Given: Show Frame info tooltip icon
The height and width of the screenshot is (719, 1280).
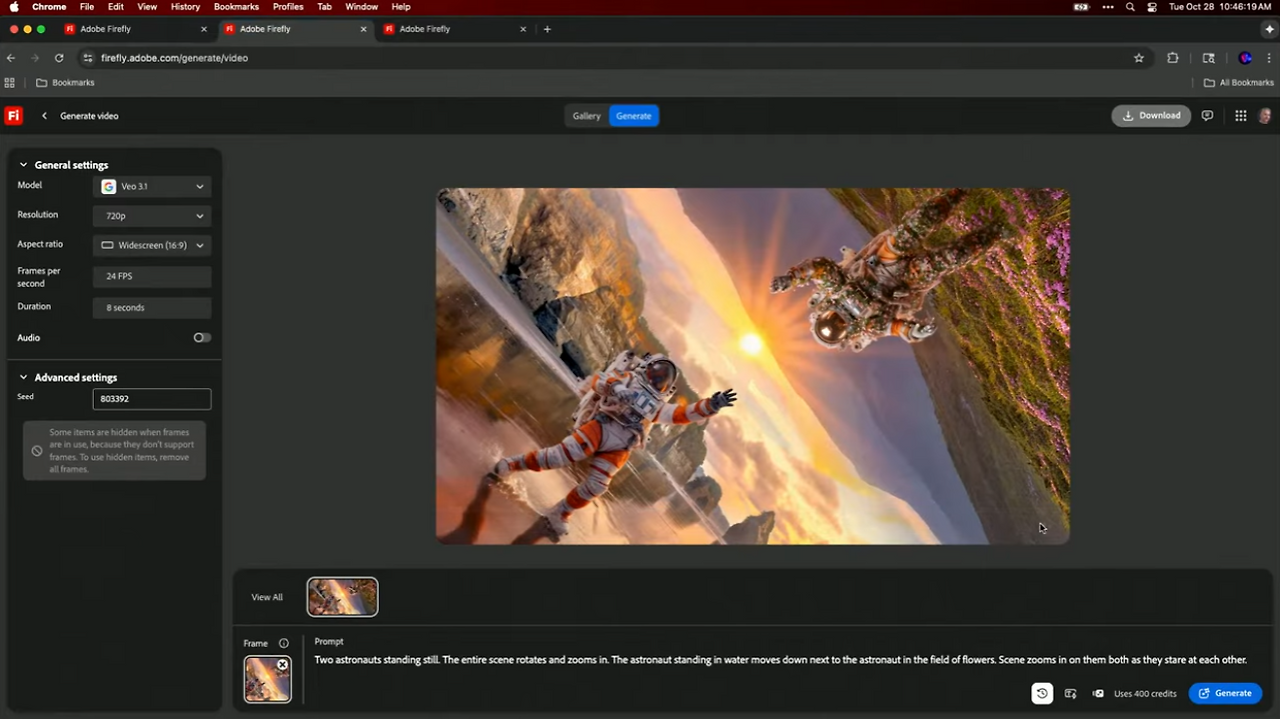Looking at the screenshot, I should 284,643.
